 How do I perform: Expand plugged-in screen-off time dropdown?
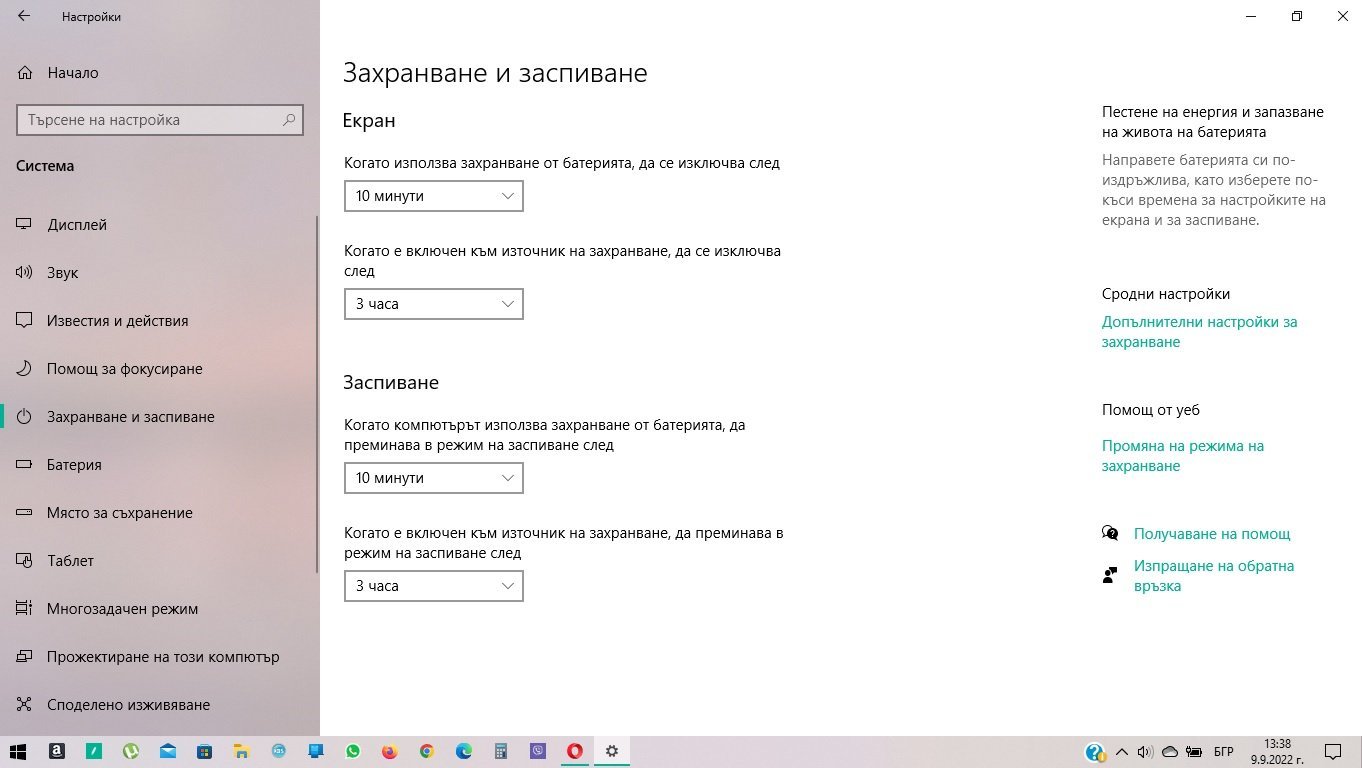point(433,304)
